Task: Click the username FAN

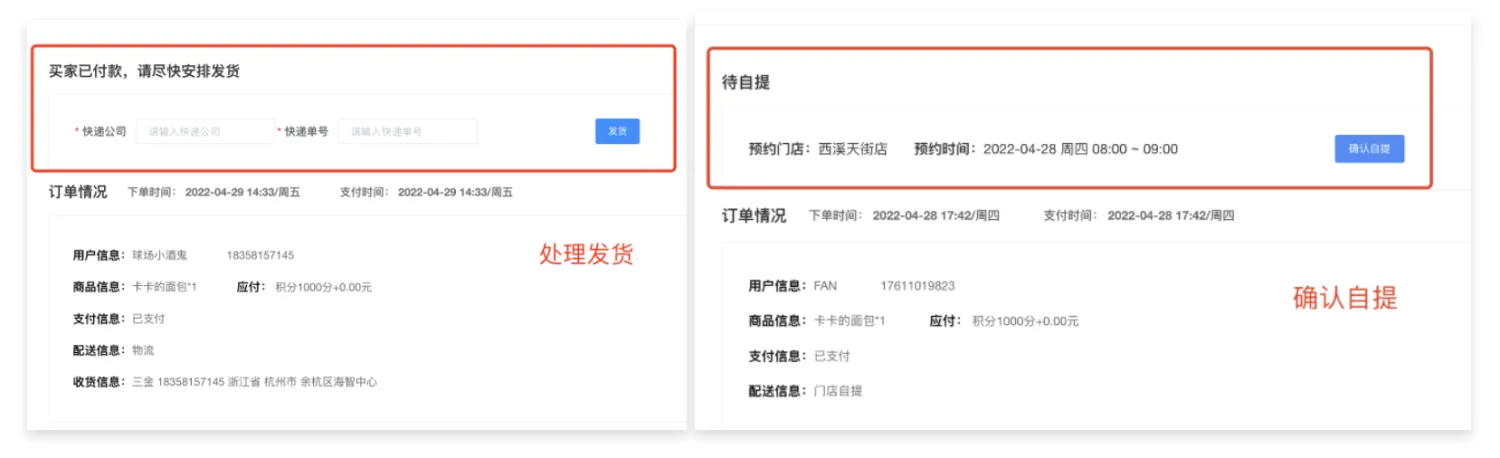Action: 825,286
